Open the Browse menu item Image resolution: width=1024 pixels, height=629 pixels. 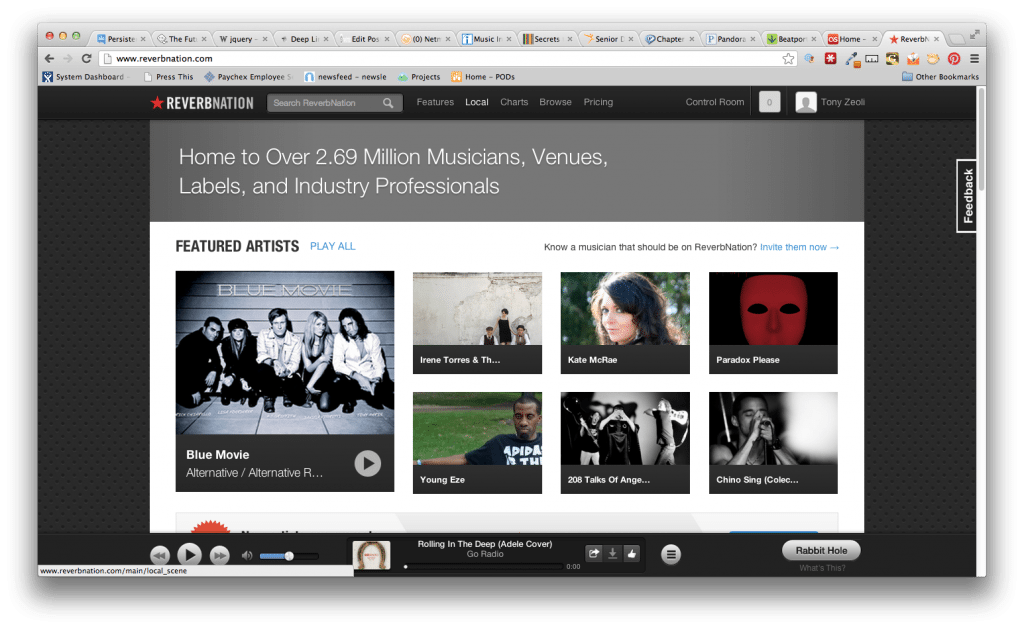(555, 102)
